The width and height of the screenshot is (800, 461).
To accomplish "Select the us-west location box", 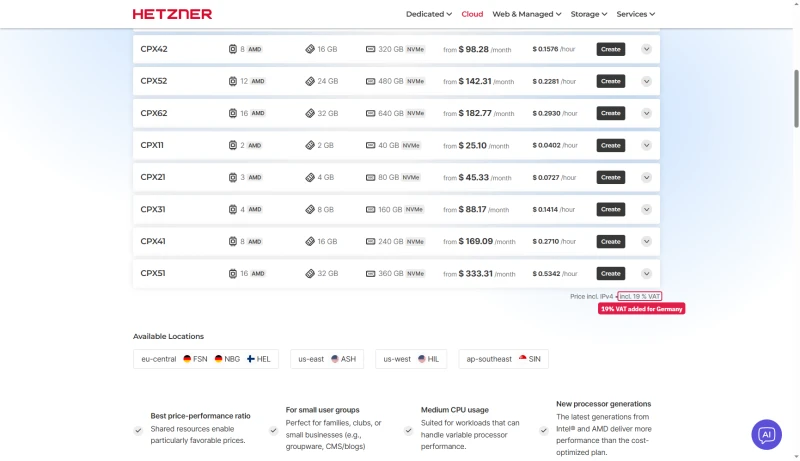I will click(x=411, y=359).
